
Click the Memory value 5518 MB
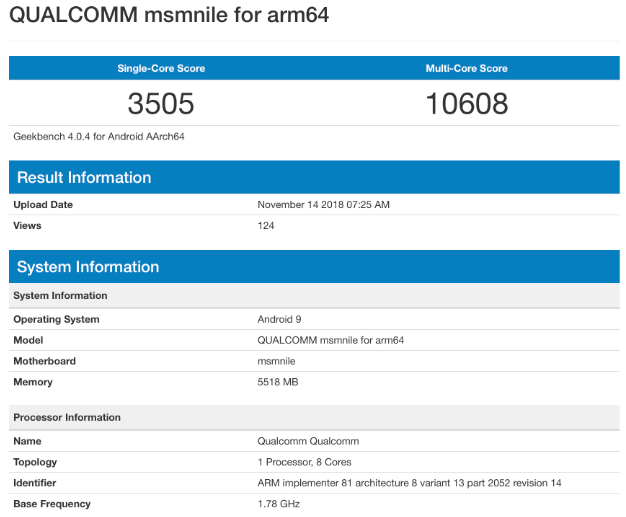click(x=278, y=382)
